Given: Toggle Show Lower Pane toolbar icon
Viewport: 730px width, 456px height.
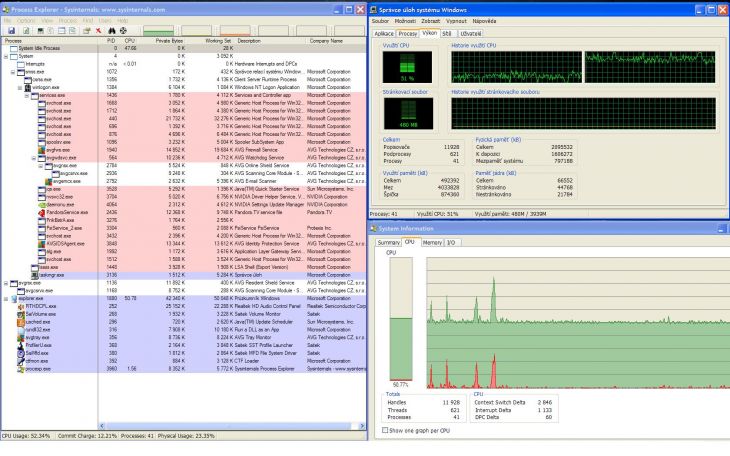Looking at the screenshot, I should (61, 31).
